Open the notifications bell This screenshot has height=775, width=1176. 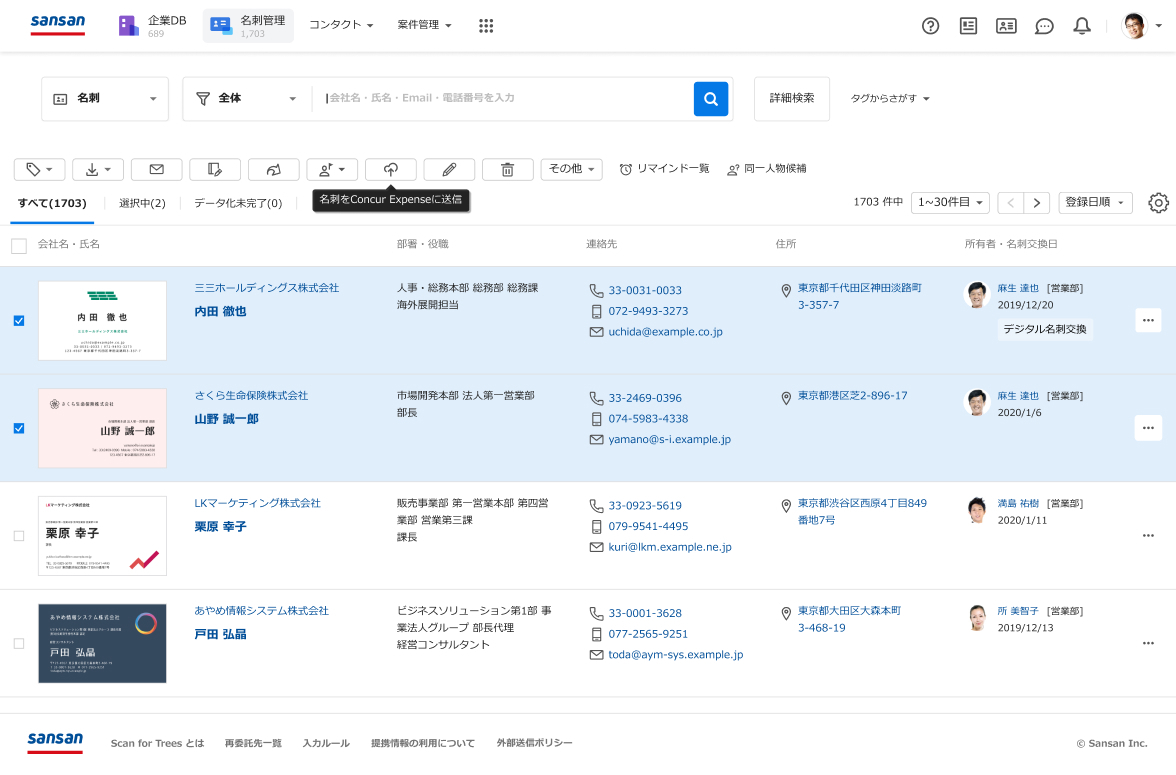click(x=1082, y=26)
